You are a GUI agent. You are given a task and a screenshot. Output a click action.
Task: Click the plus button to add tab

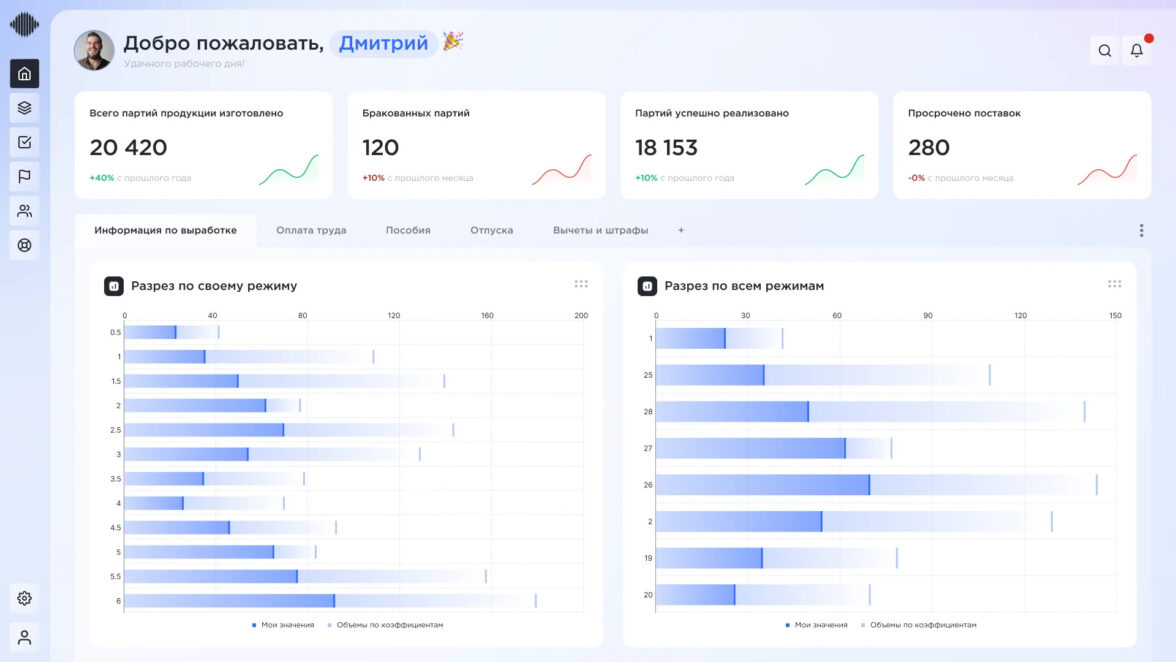pos(681,230)
